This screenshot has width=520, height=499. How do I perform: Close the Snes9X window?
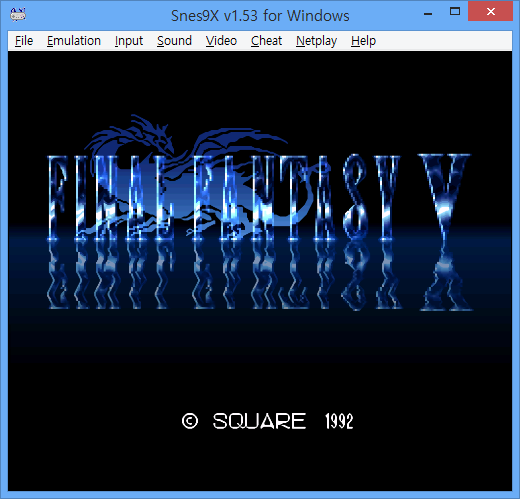pyautogui.click(x=490, y=12)
